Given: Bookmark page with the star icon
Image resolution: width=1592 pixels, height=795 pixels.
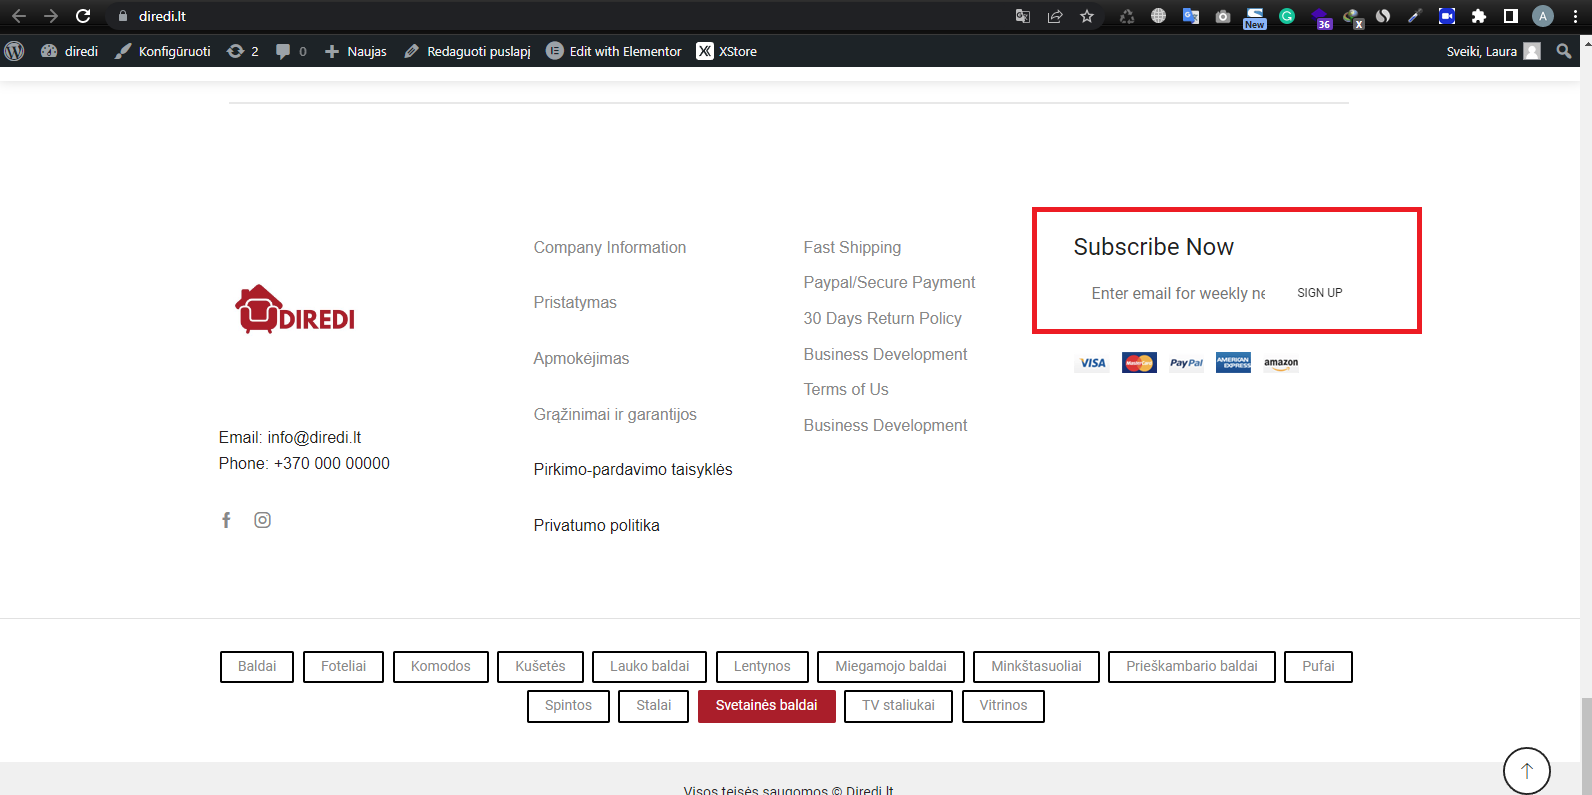Looking at the screenshot, I should (1087, 16).
